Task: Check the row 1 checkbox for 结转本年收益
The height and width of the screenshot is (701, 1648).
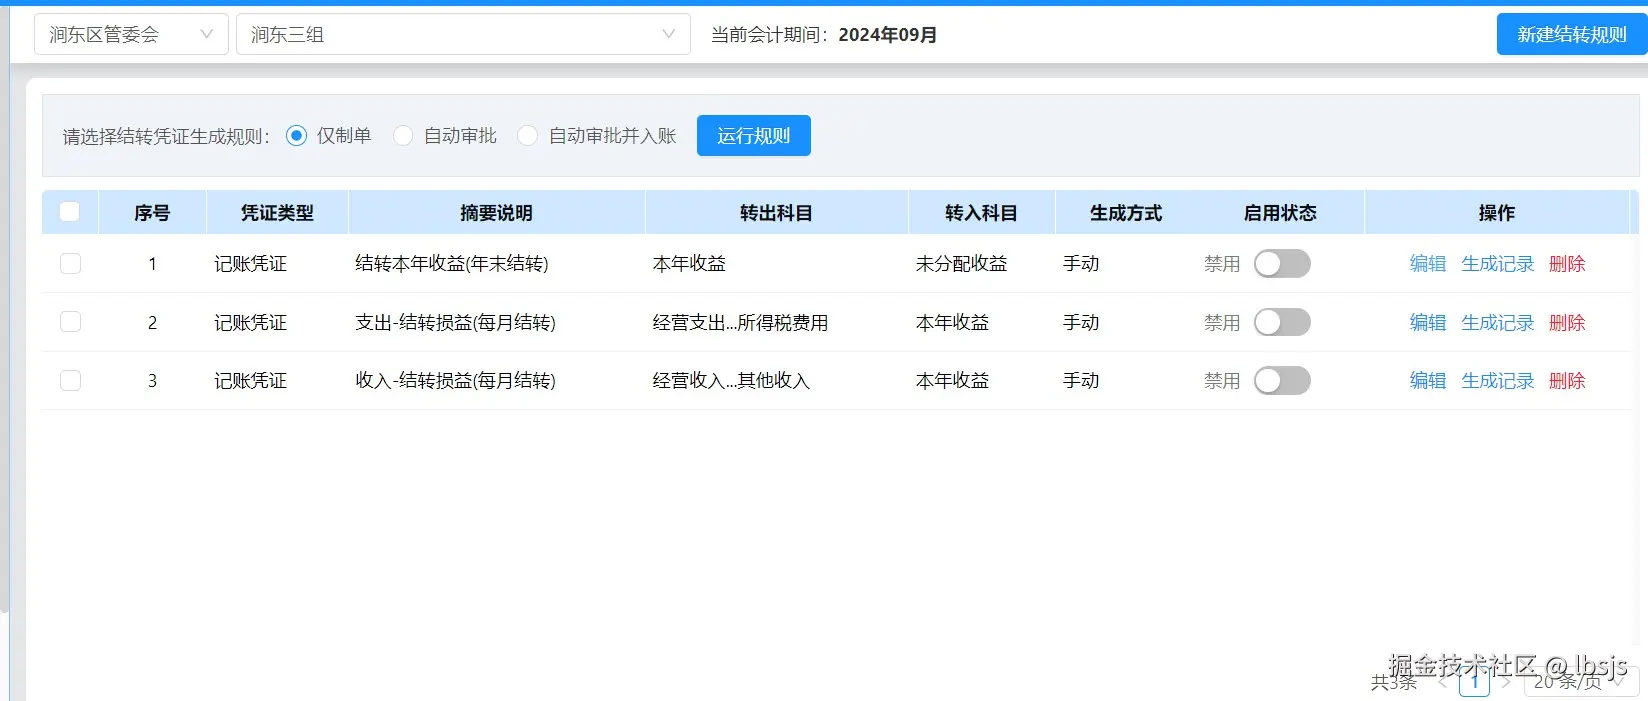Action: click(70, 263)
